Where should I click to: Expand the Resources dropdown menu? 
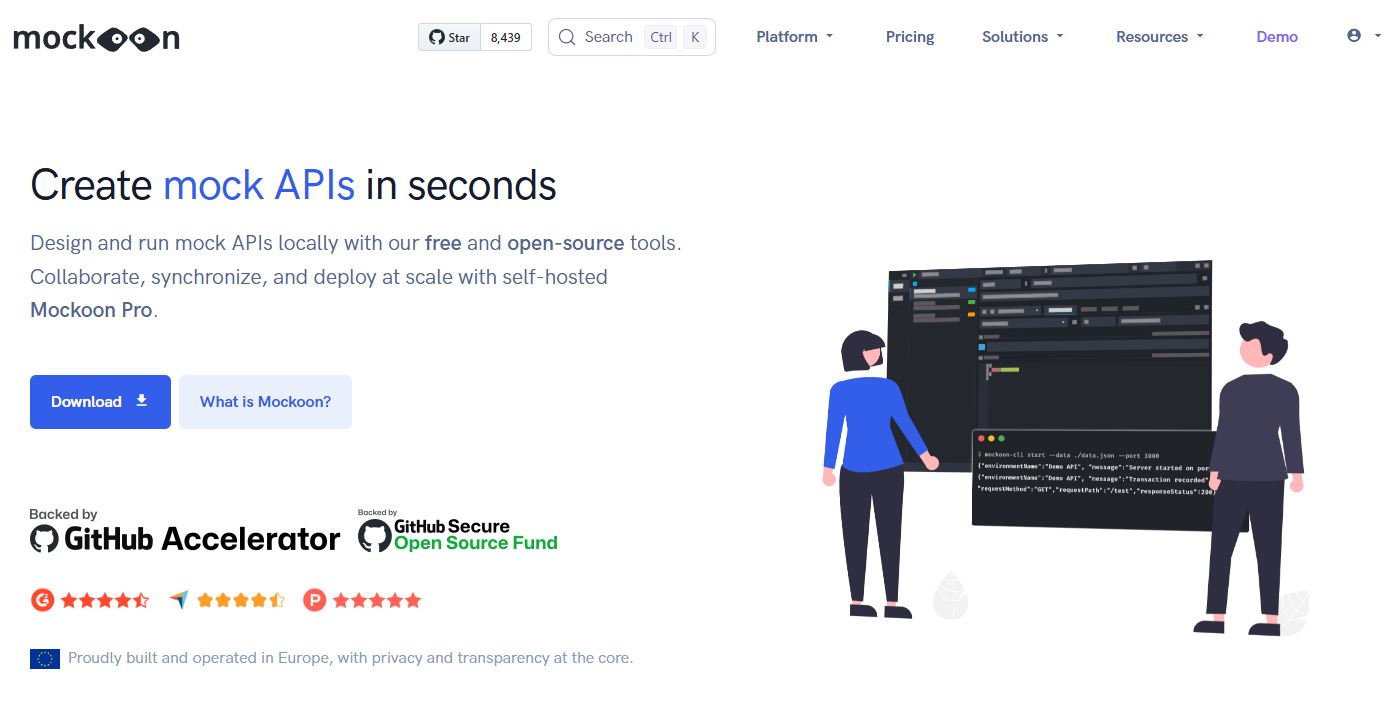pyautogui.click(x=1160, y=37)
